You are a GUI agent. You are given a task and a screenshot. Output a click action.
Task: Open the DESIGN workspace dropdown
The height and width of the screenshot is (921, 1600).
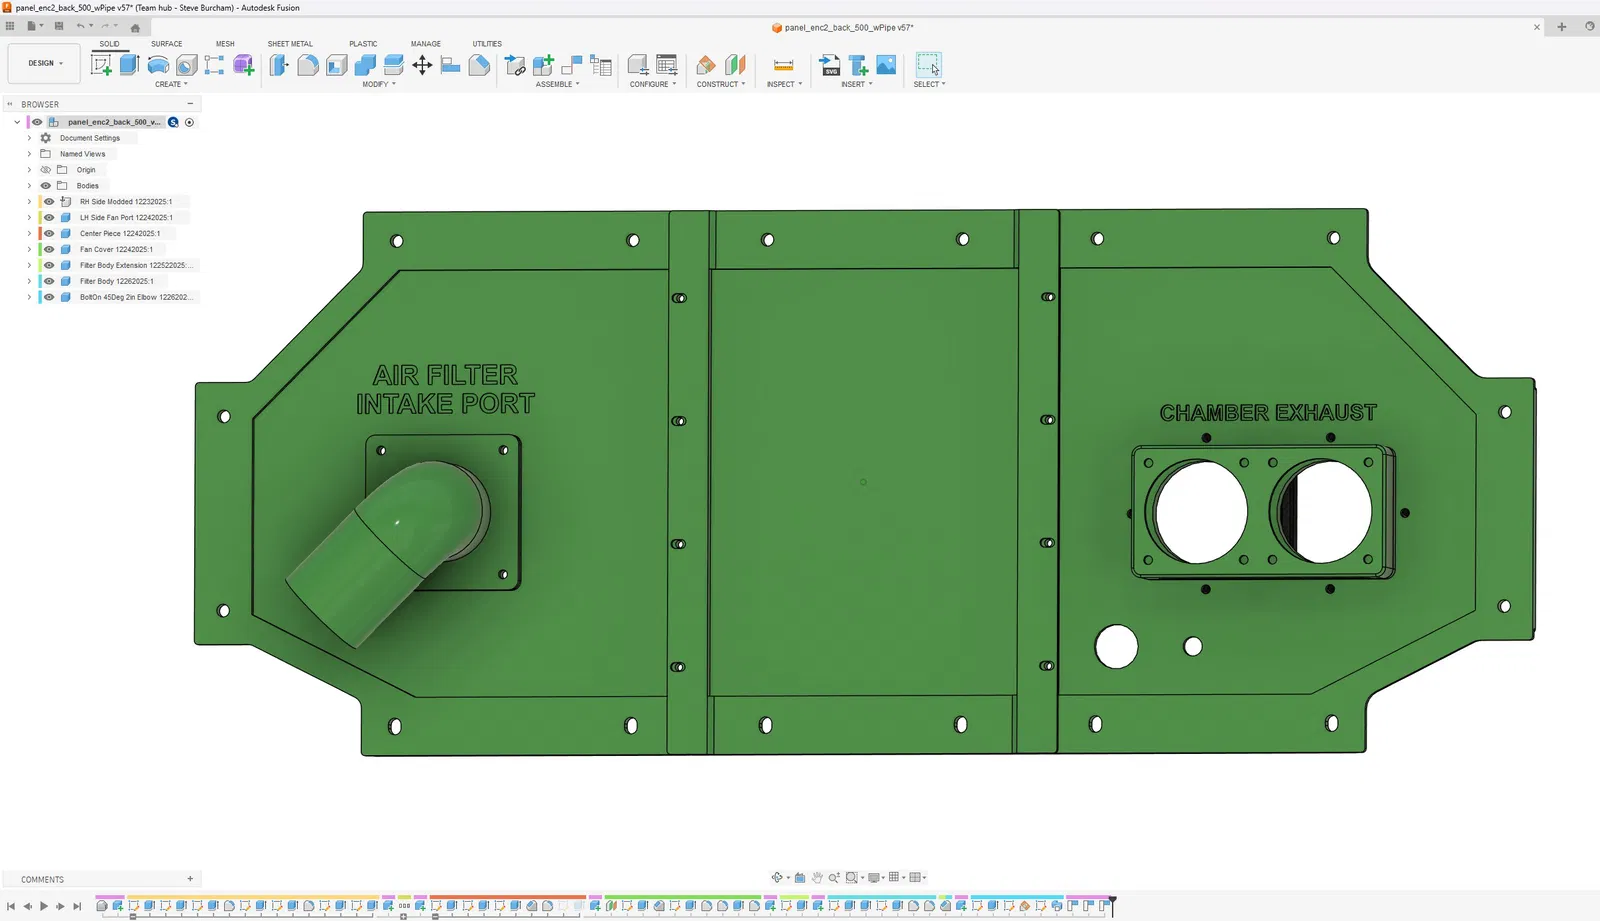coord(45,63)
